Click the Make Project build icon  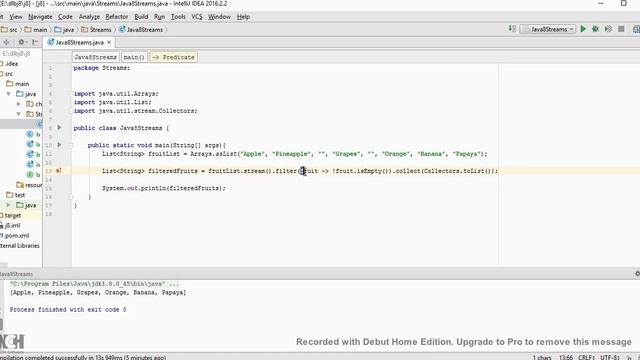pos(512,29)
